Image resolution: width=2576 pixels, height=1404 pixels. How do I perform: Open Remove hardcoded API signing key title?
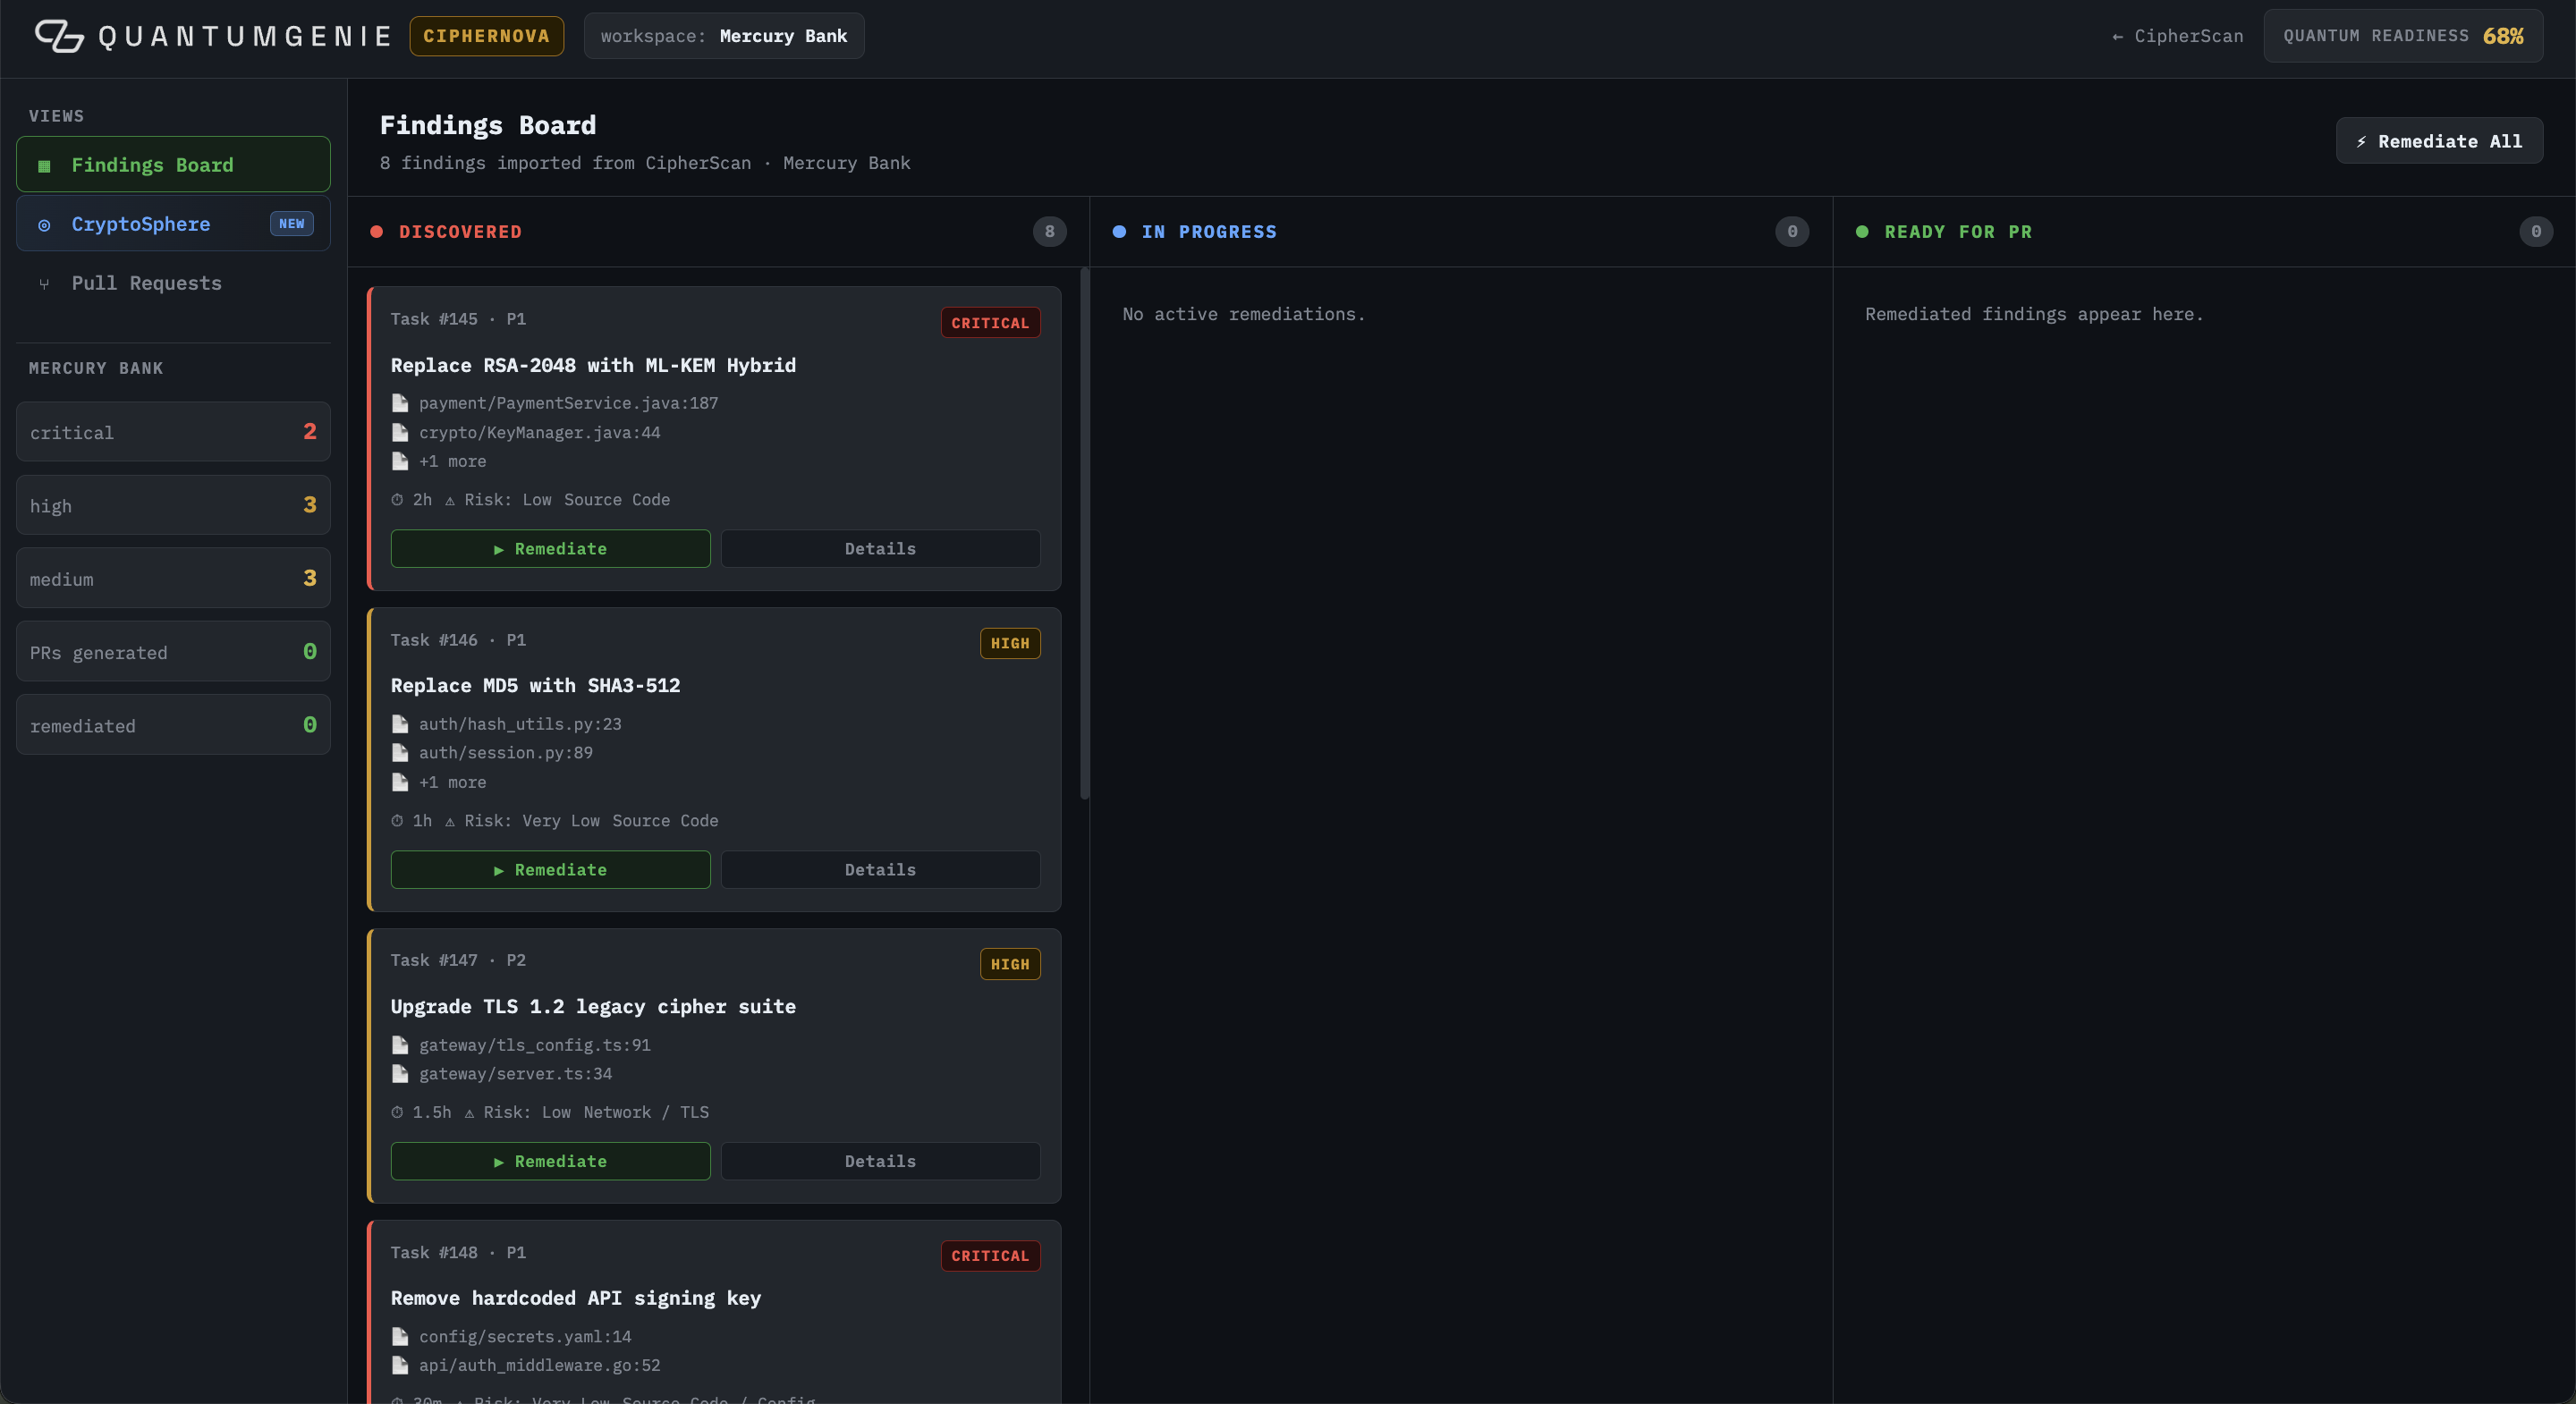576,1298
